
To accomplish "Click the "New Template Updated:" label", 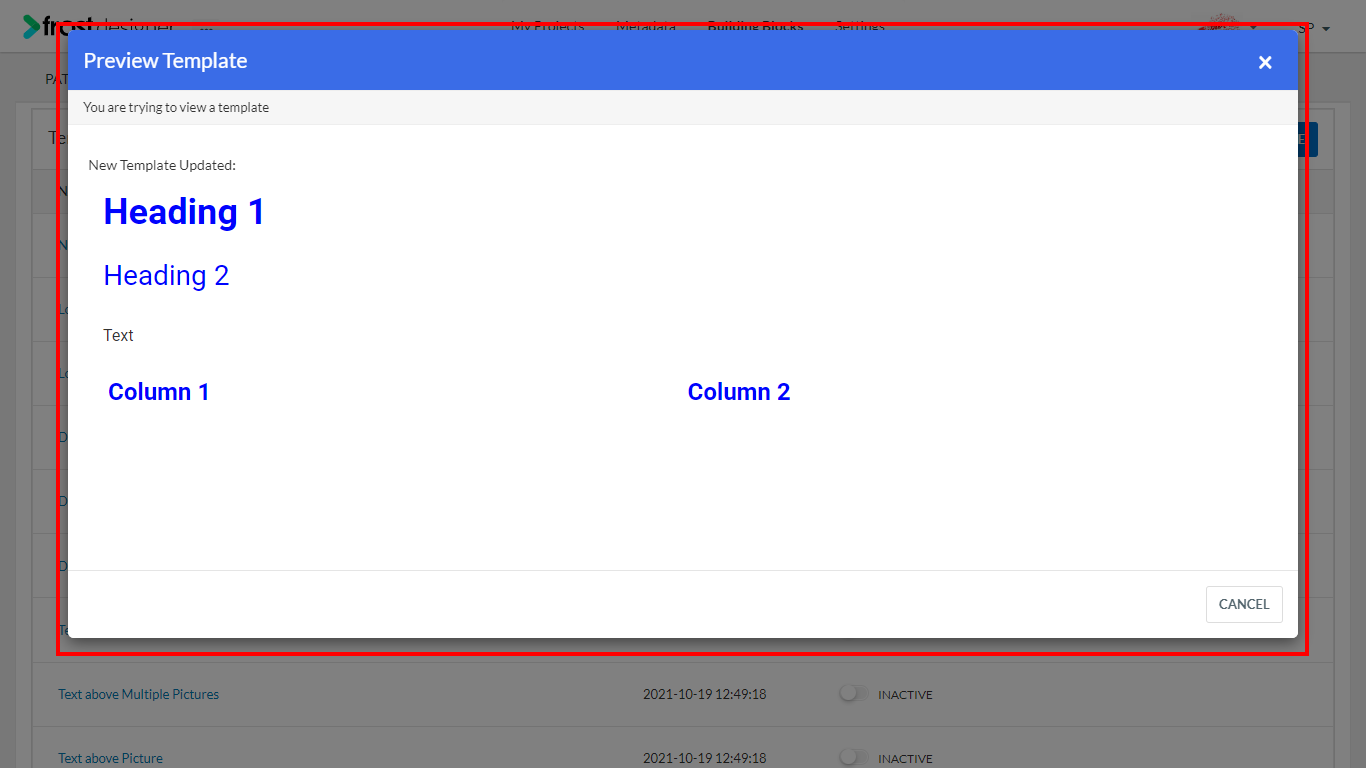I will pos(162,165).
